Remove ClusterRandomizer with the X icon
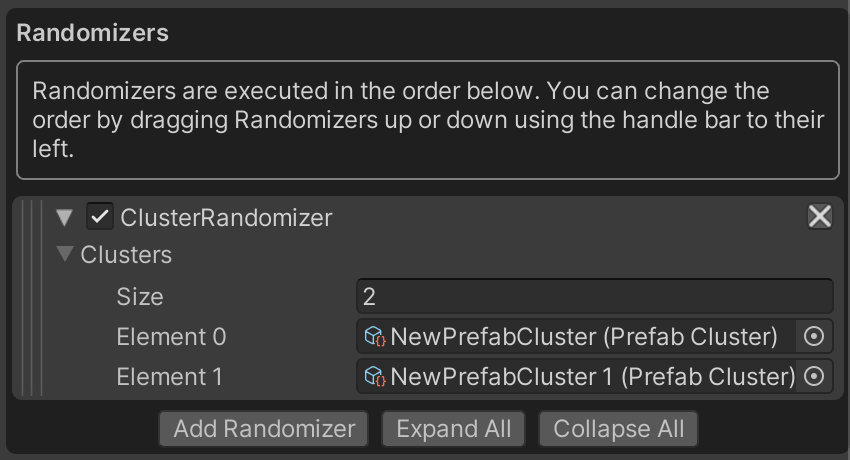 (x=819, y=216)
